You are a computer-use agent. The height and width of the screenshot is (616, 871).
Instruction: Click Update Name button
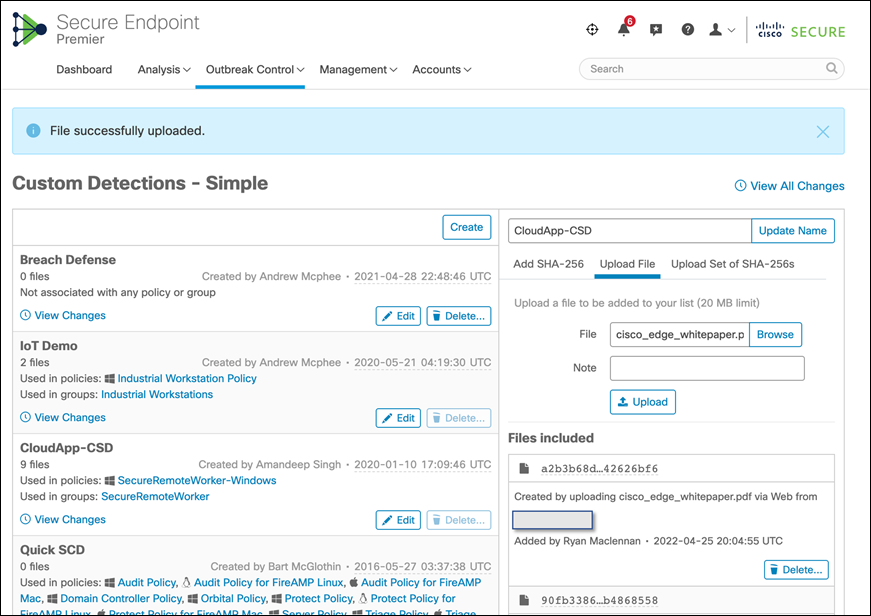coord(793,231)
